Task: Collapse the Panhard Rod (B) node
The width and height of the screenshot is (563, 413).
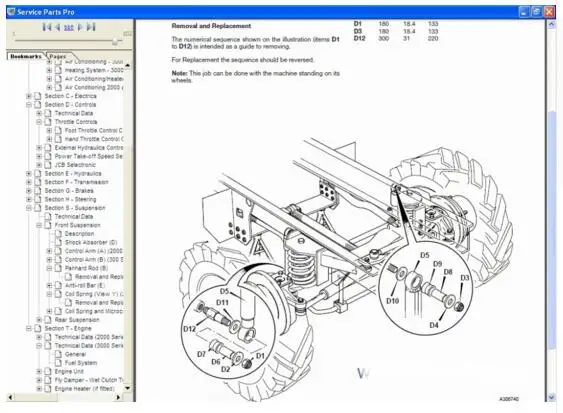Action: tap(49, 268)
